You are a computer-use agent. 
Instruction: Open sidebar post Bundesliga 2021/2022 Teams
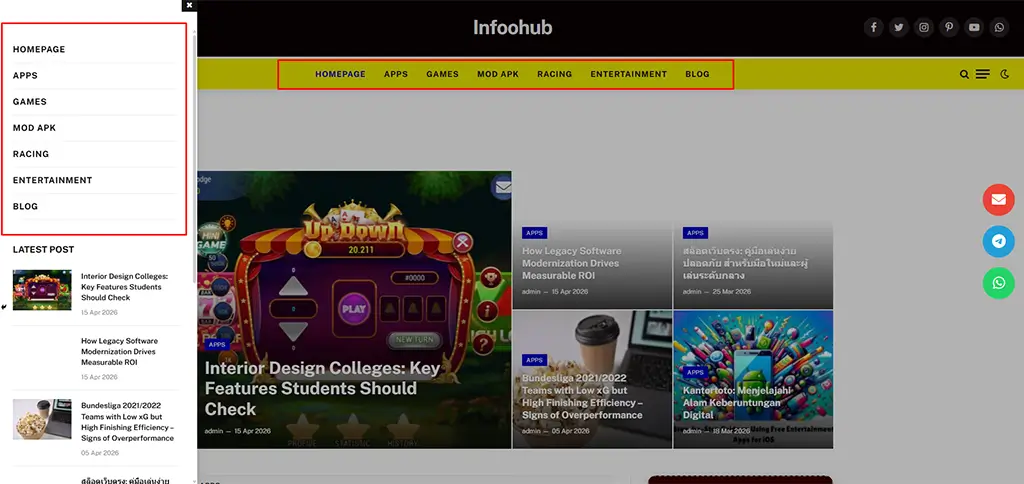pos(127,421)
